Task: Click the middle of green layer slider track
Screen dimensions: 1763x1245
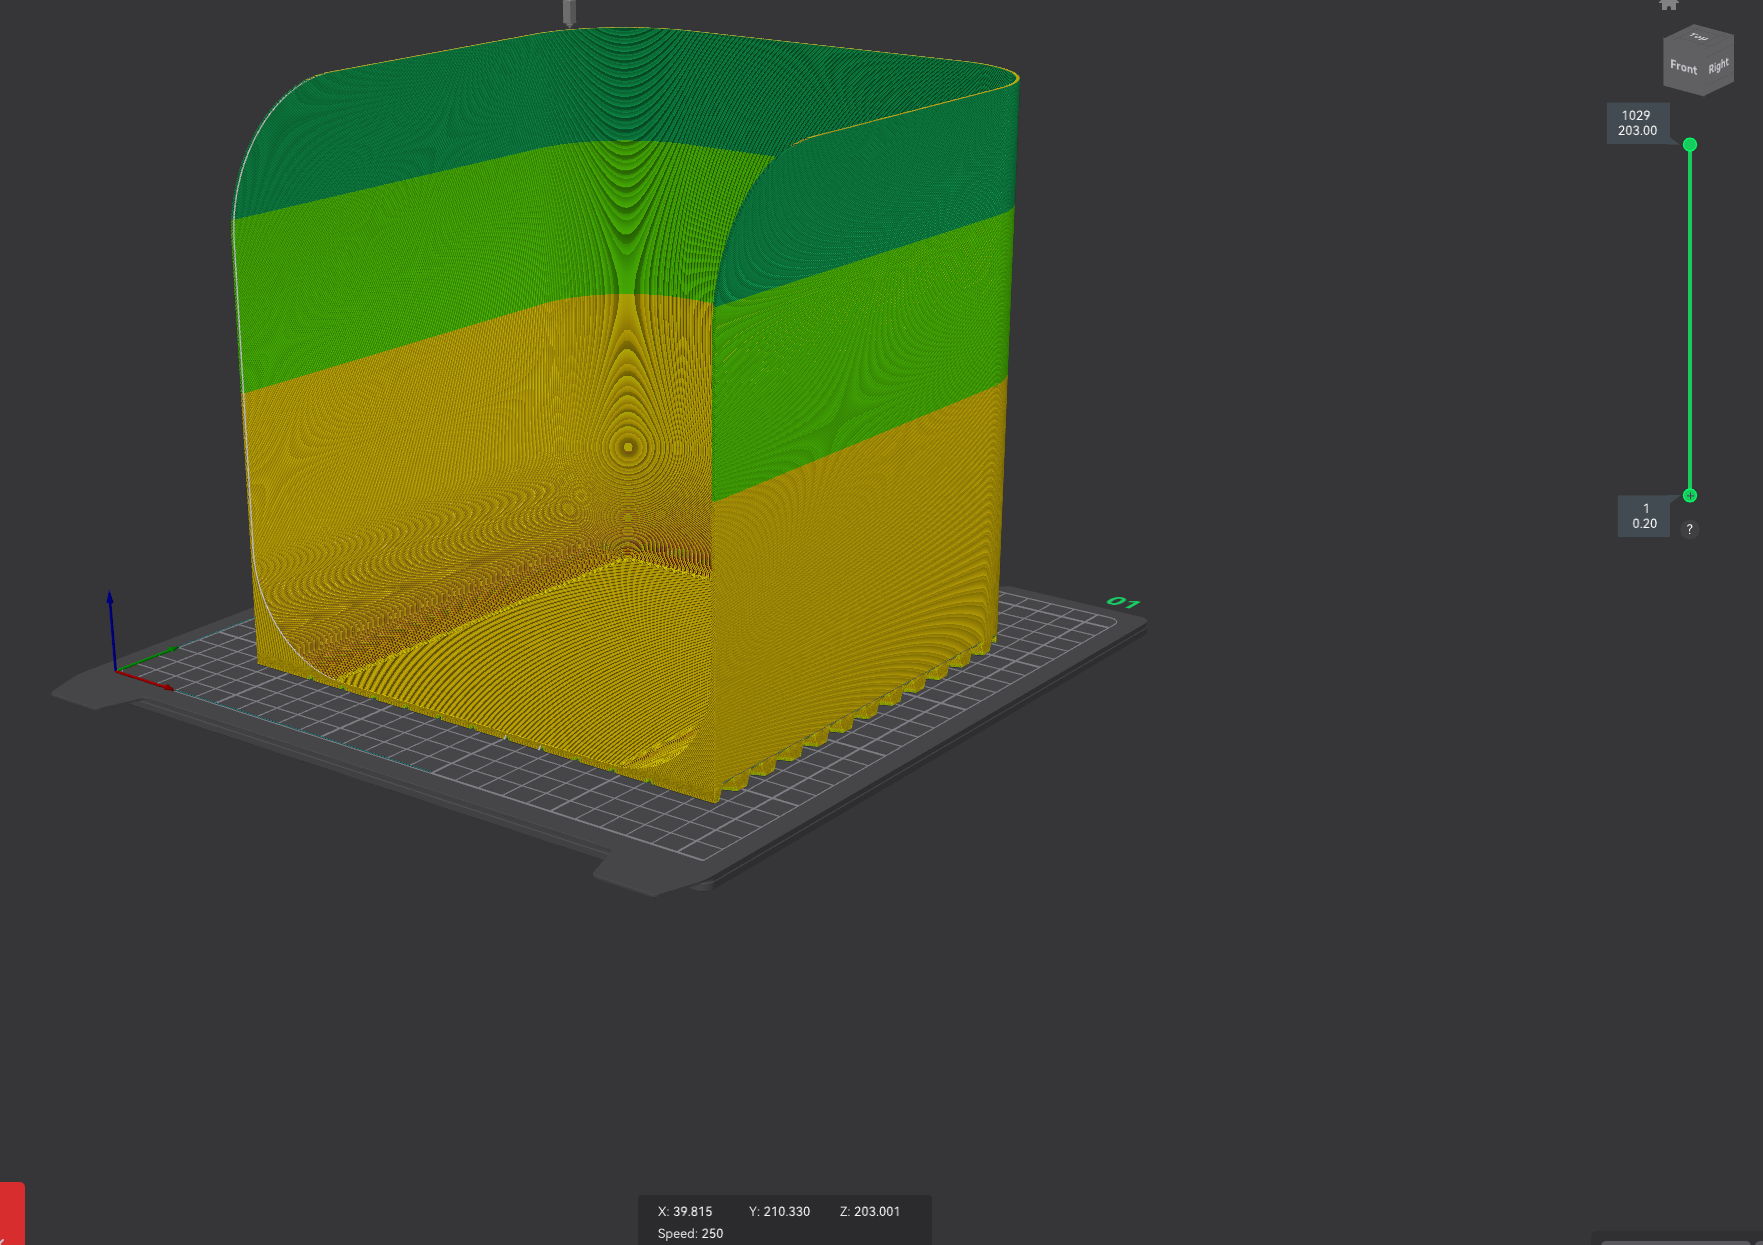Action: 1689,320
